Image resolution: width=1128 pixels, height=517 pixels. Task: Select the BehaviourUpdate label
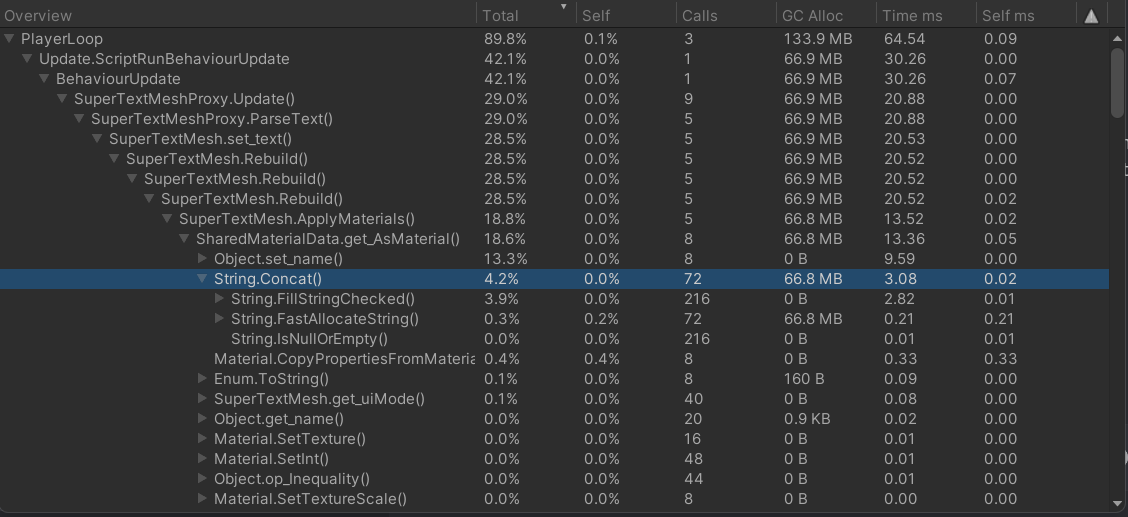[x=118, y=79]
